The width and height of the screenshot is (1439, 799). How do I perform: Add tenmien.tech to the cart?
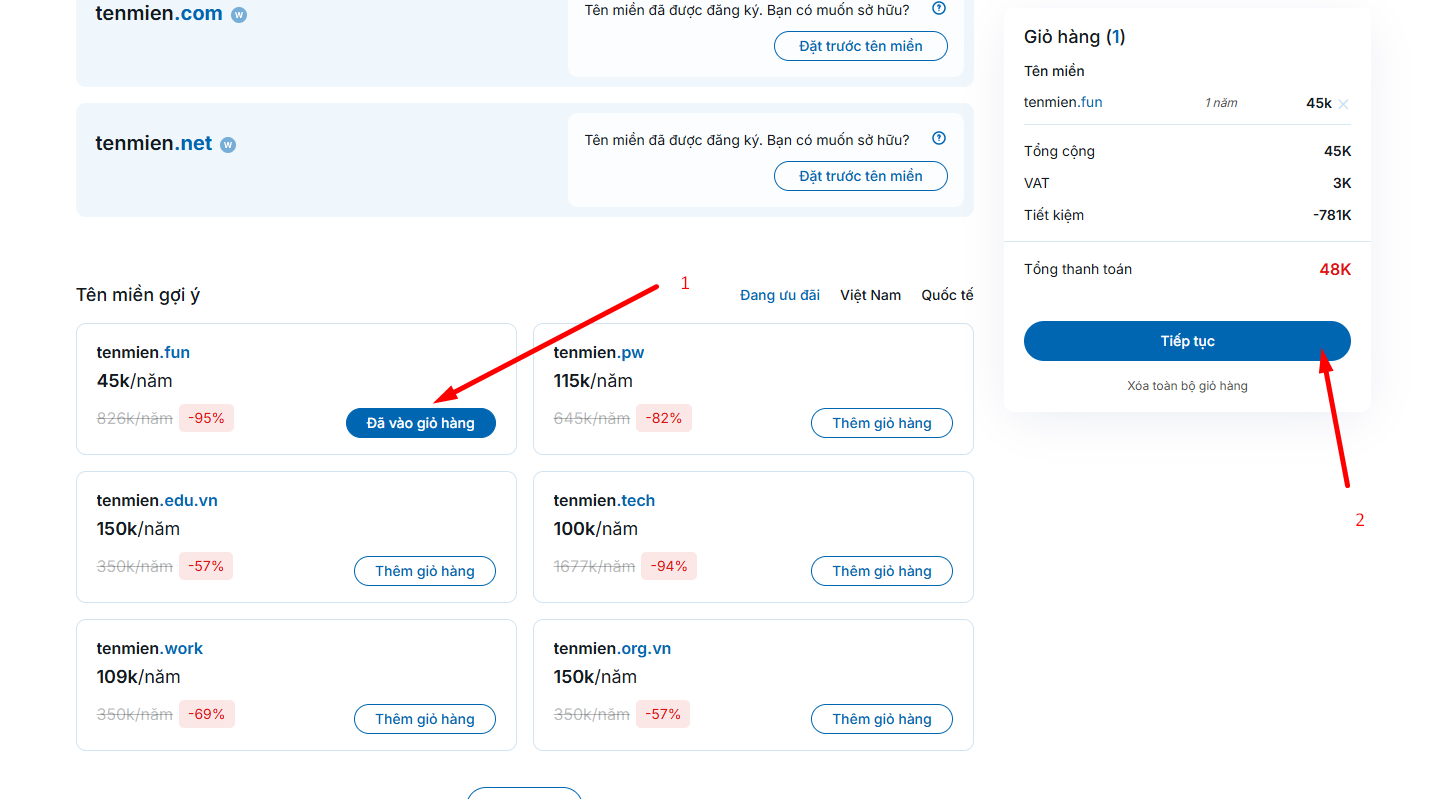coord(881,571)
